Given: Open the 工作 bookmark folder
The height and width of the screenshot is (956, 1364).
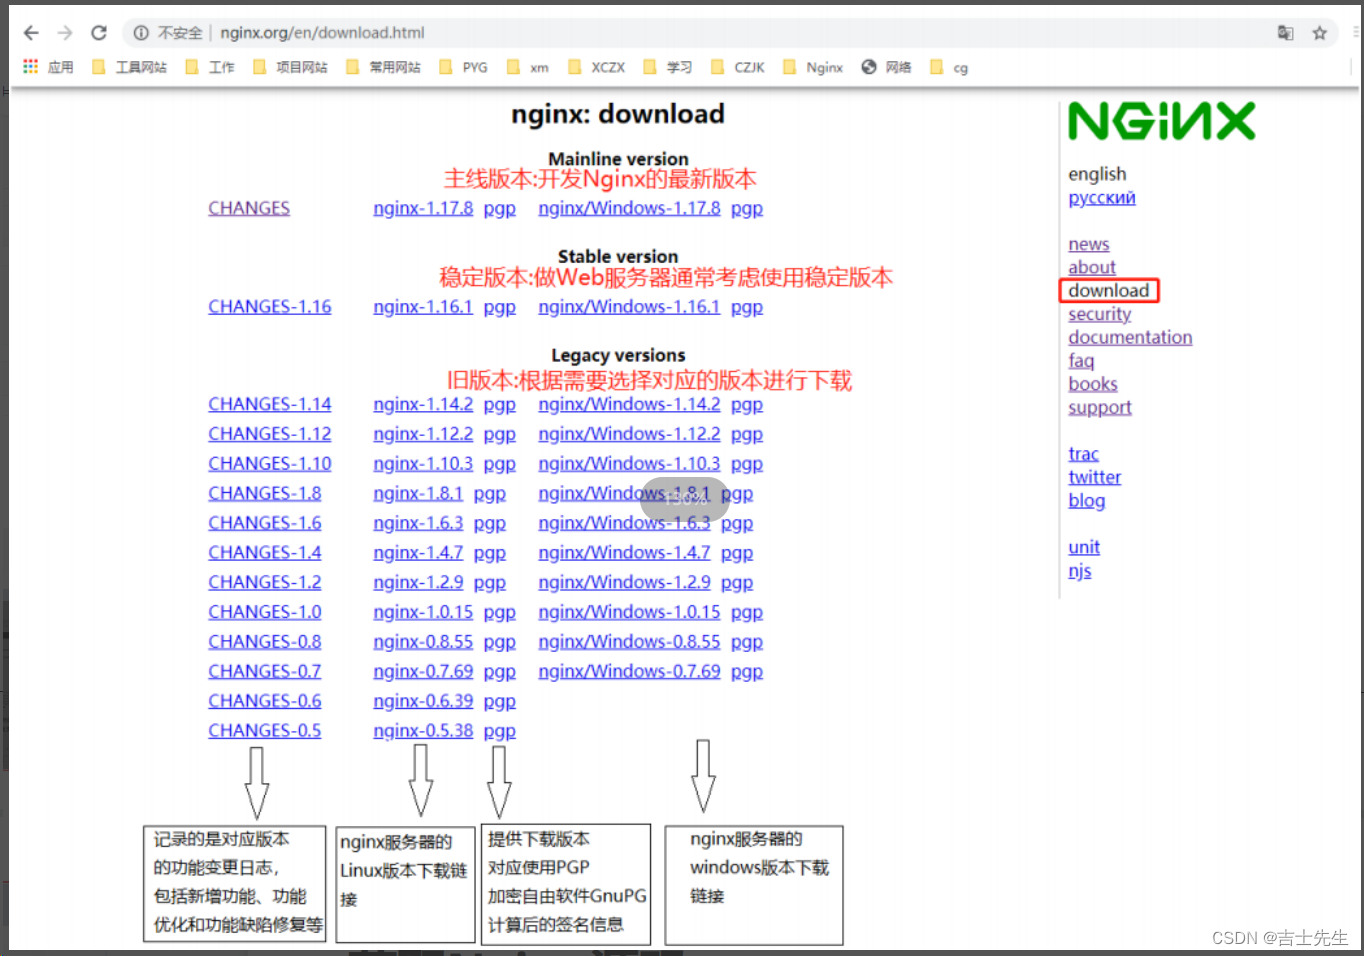Looking at the screenshot, I should [x=210, y=67].
